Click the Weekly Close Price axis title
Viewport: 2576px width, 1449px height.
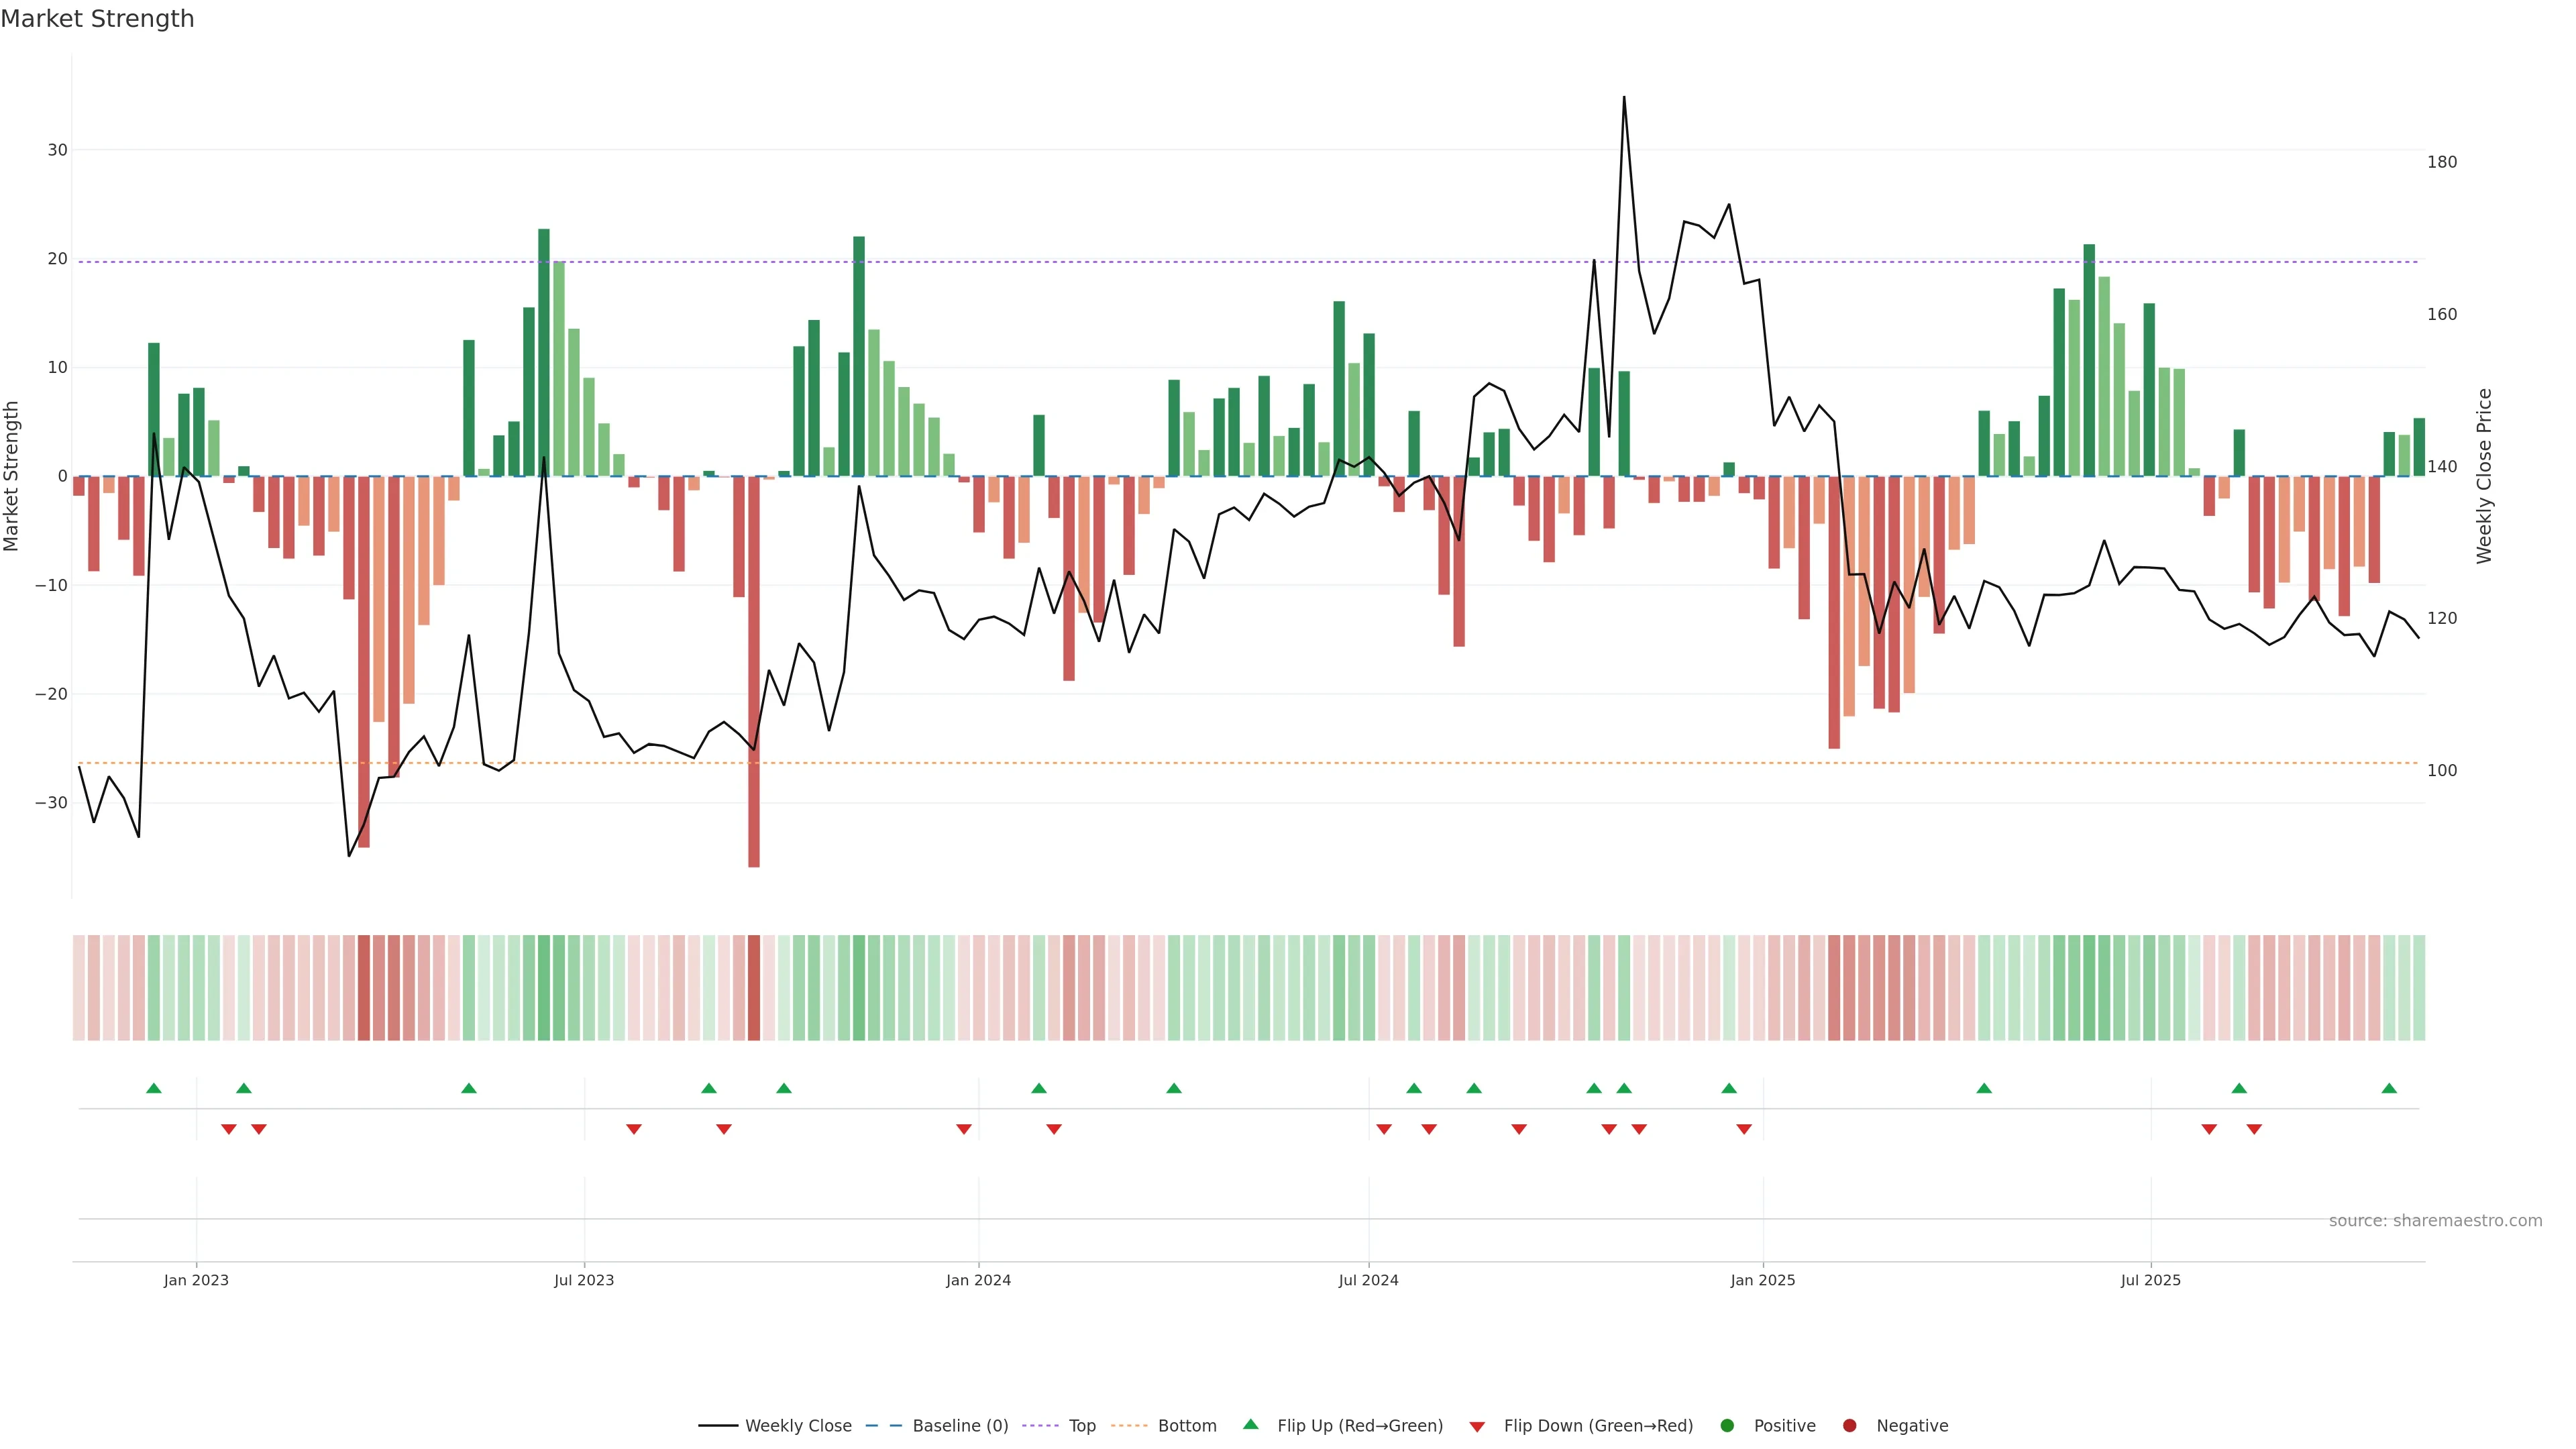click(x=2485, y=476)
